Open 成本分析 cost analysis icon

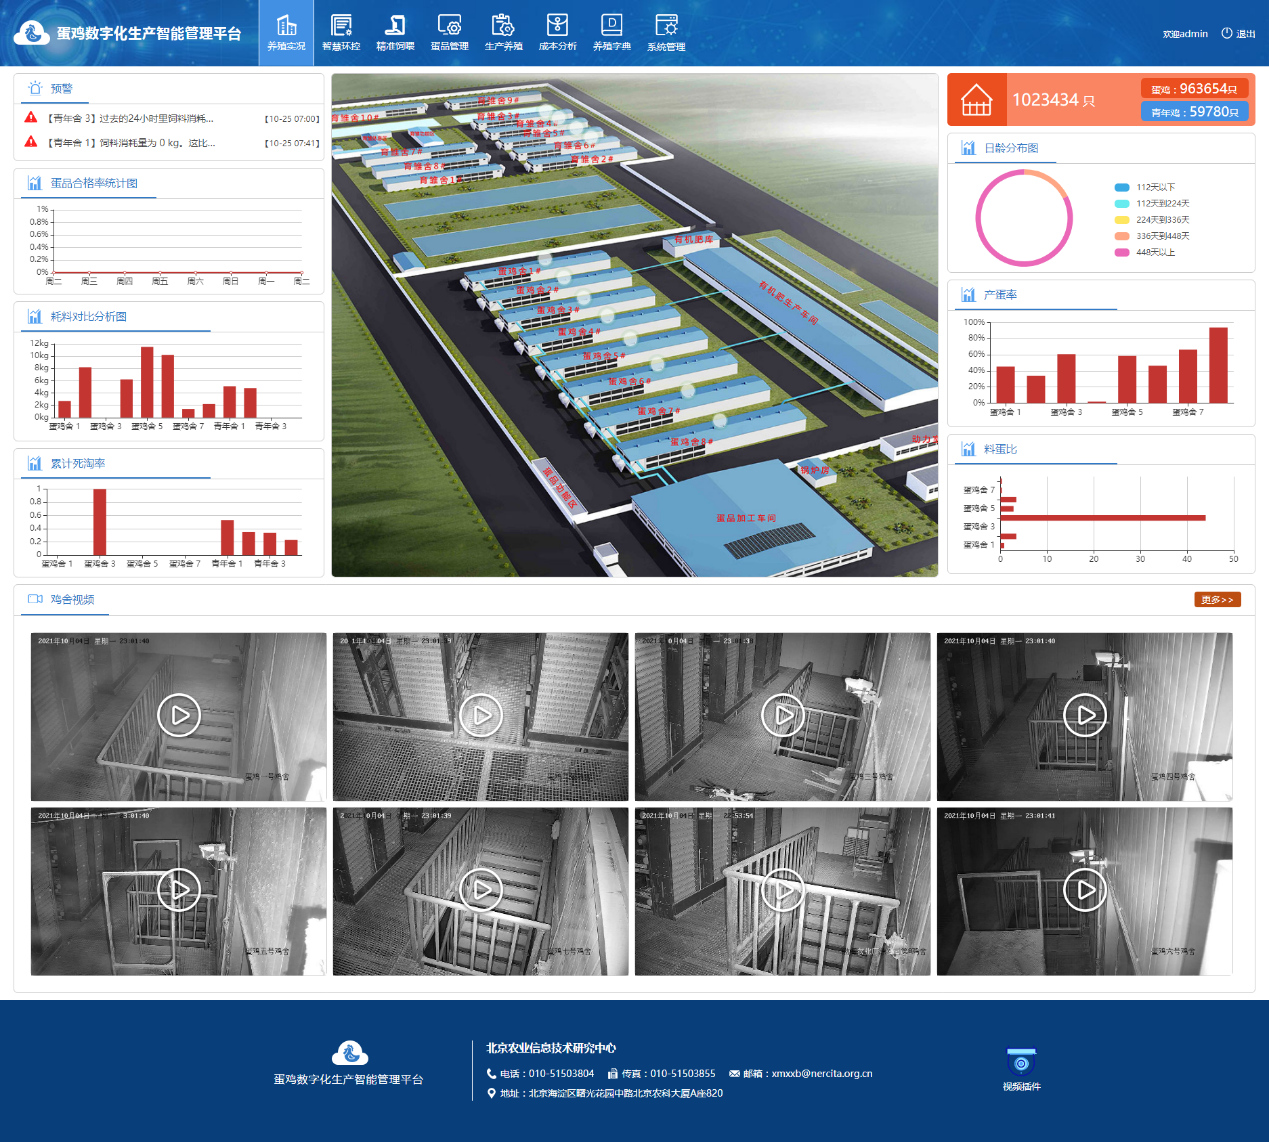557,32
